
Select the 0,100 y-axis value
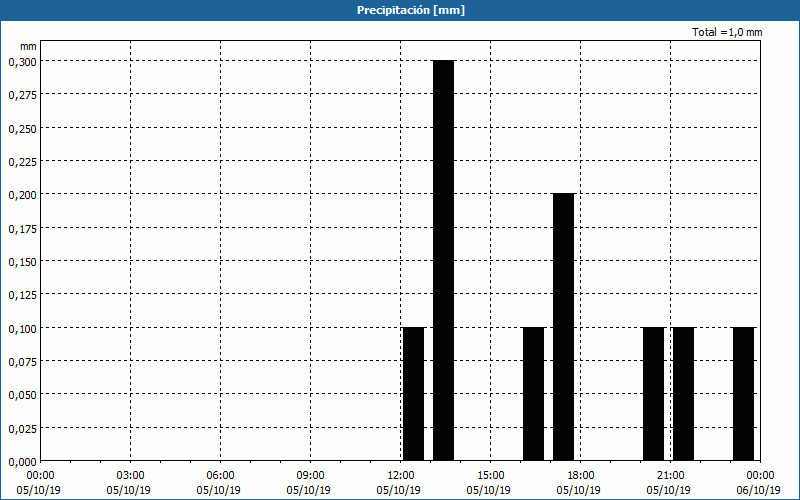tap(23, 329)
